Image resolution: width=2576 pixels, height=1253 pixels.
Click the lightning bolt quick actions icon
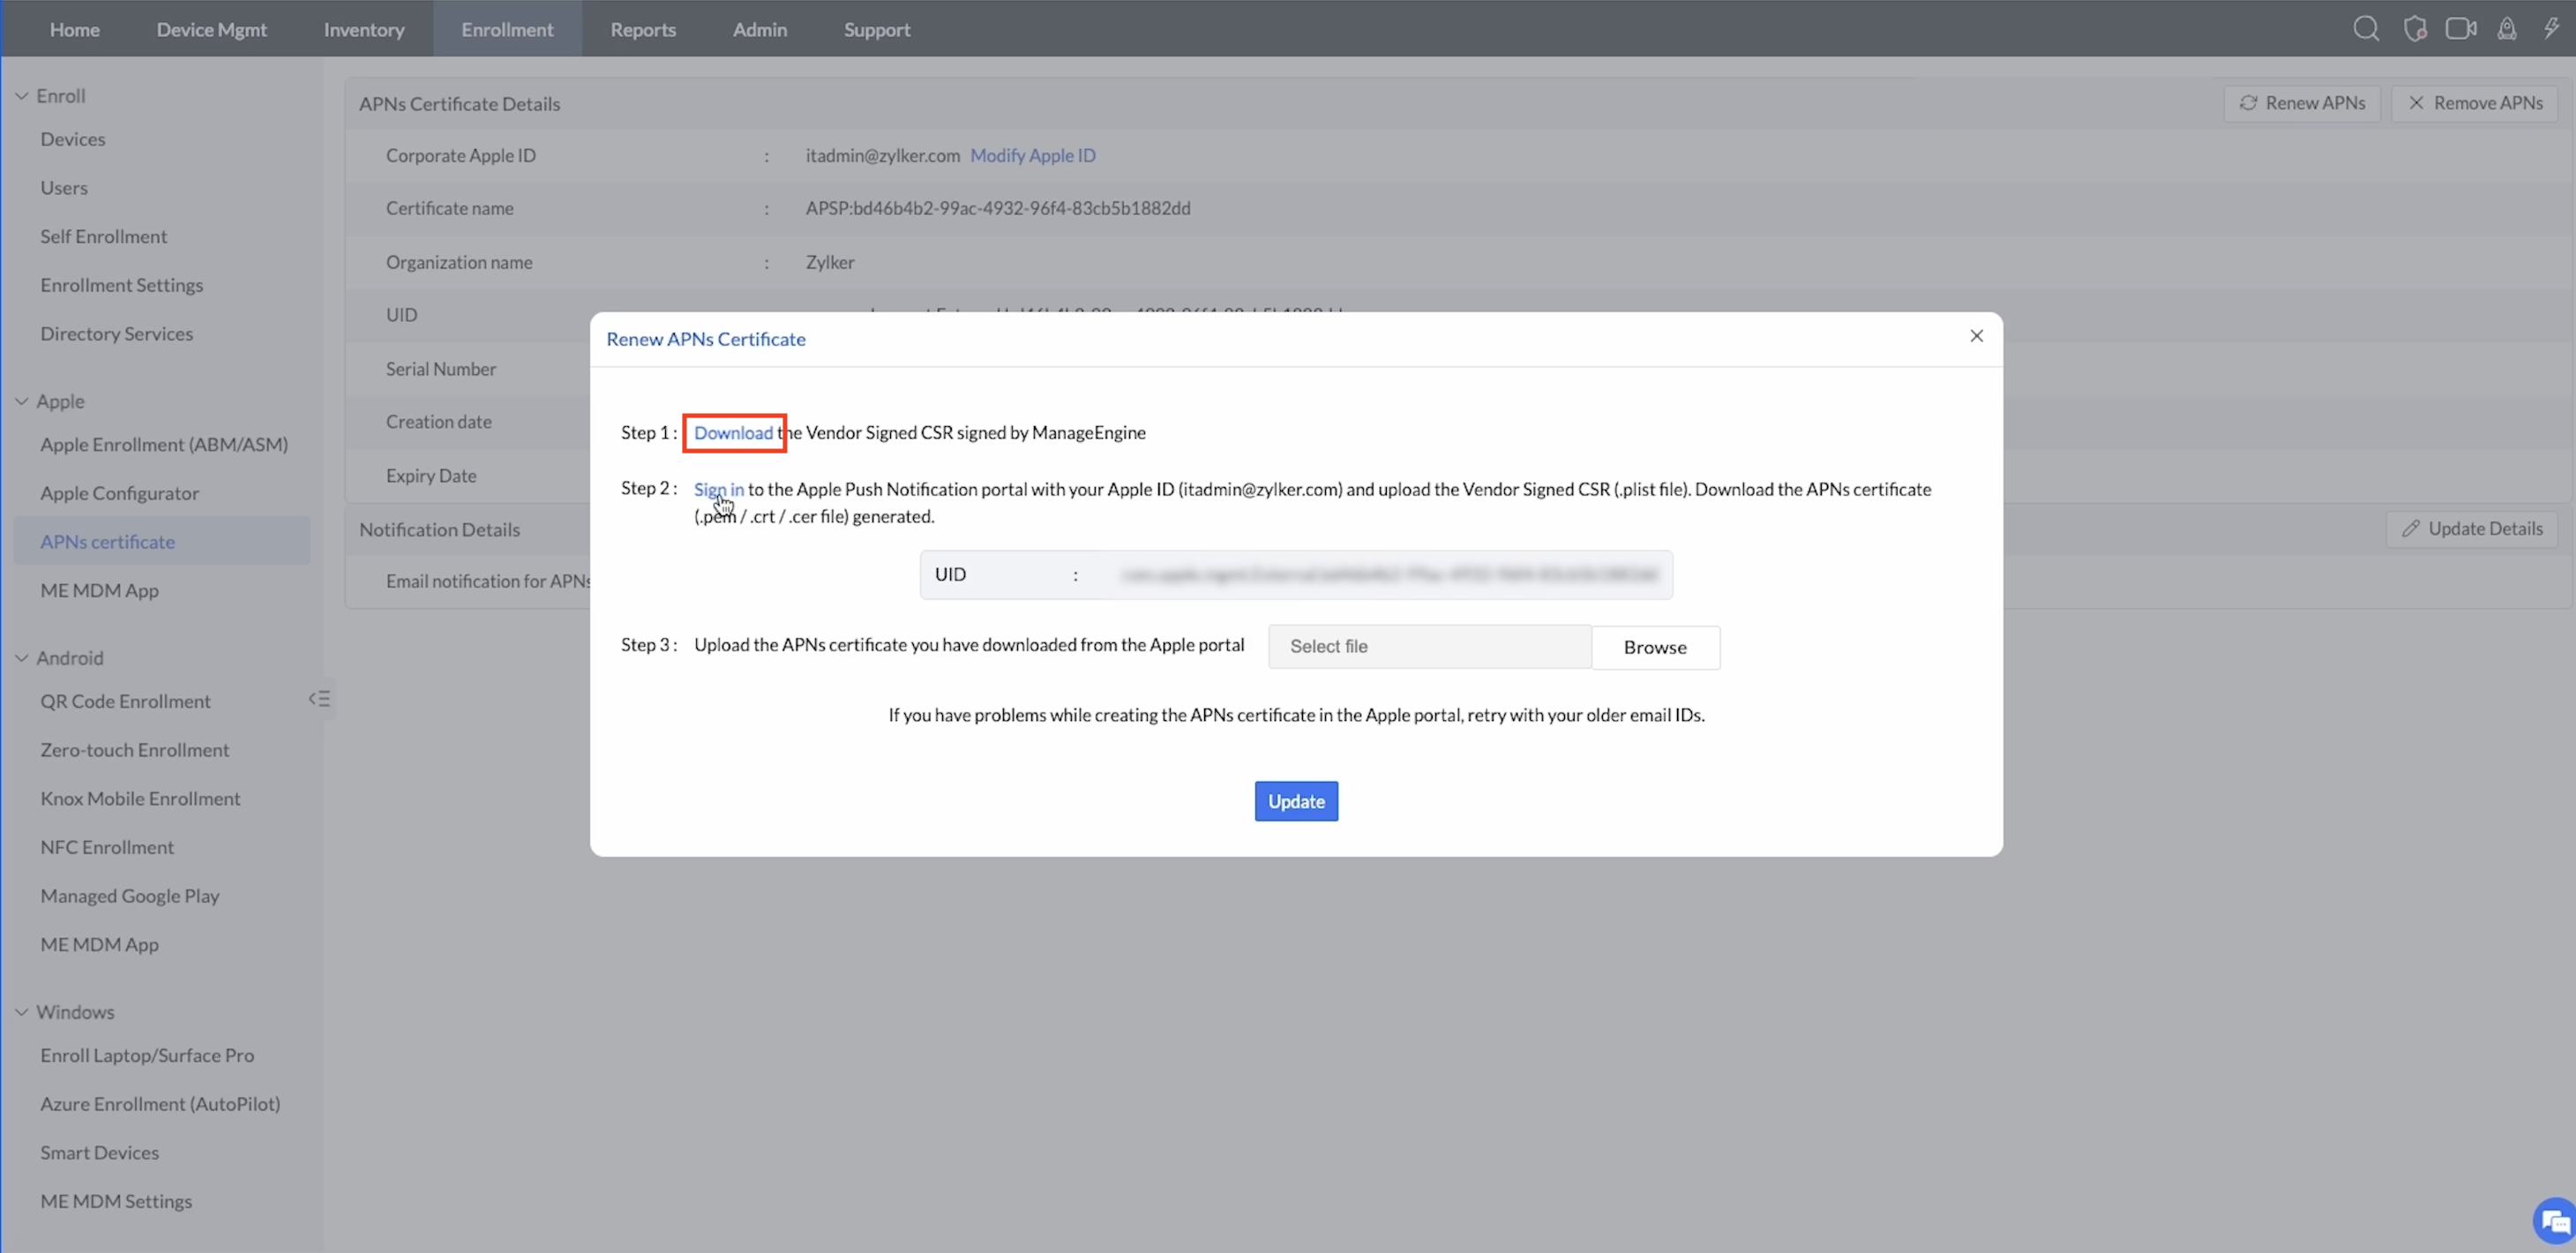point(2551,29)
